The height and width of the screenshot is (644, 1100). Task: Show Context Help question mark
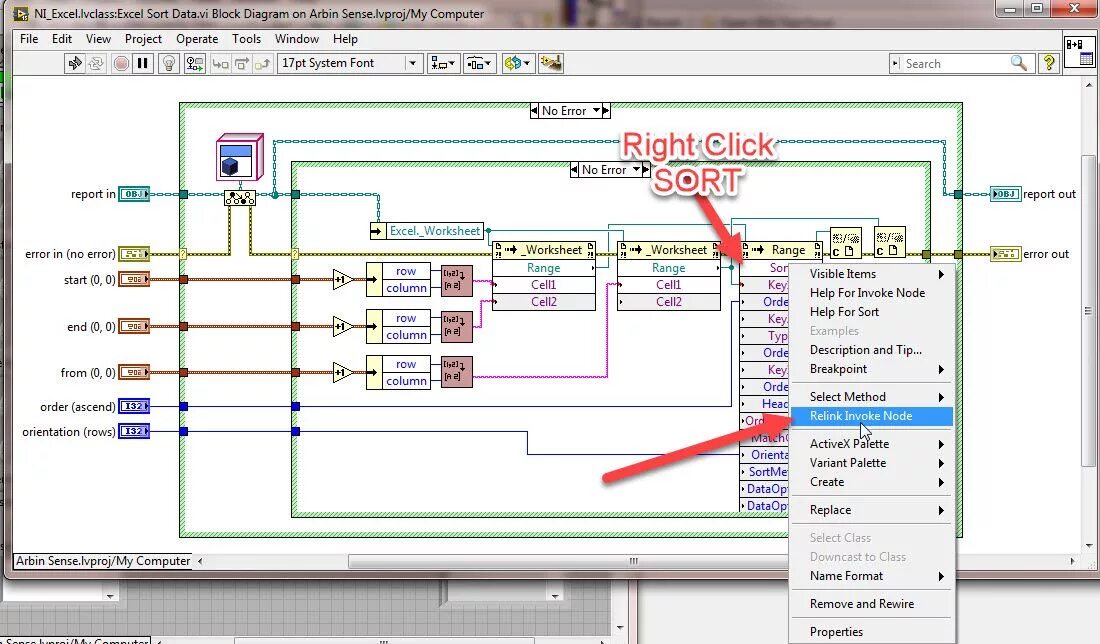1049,63
